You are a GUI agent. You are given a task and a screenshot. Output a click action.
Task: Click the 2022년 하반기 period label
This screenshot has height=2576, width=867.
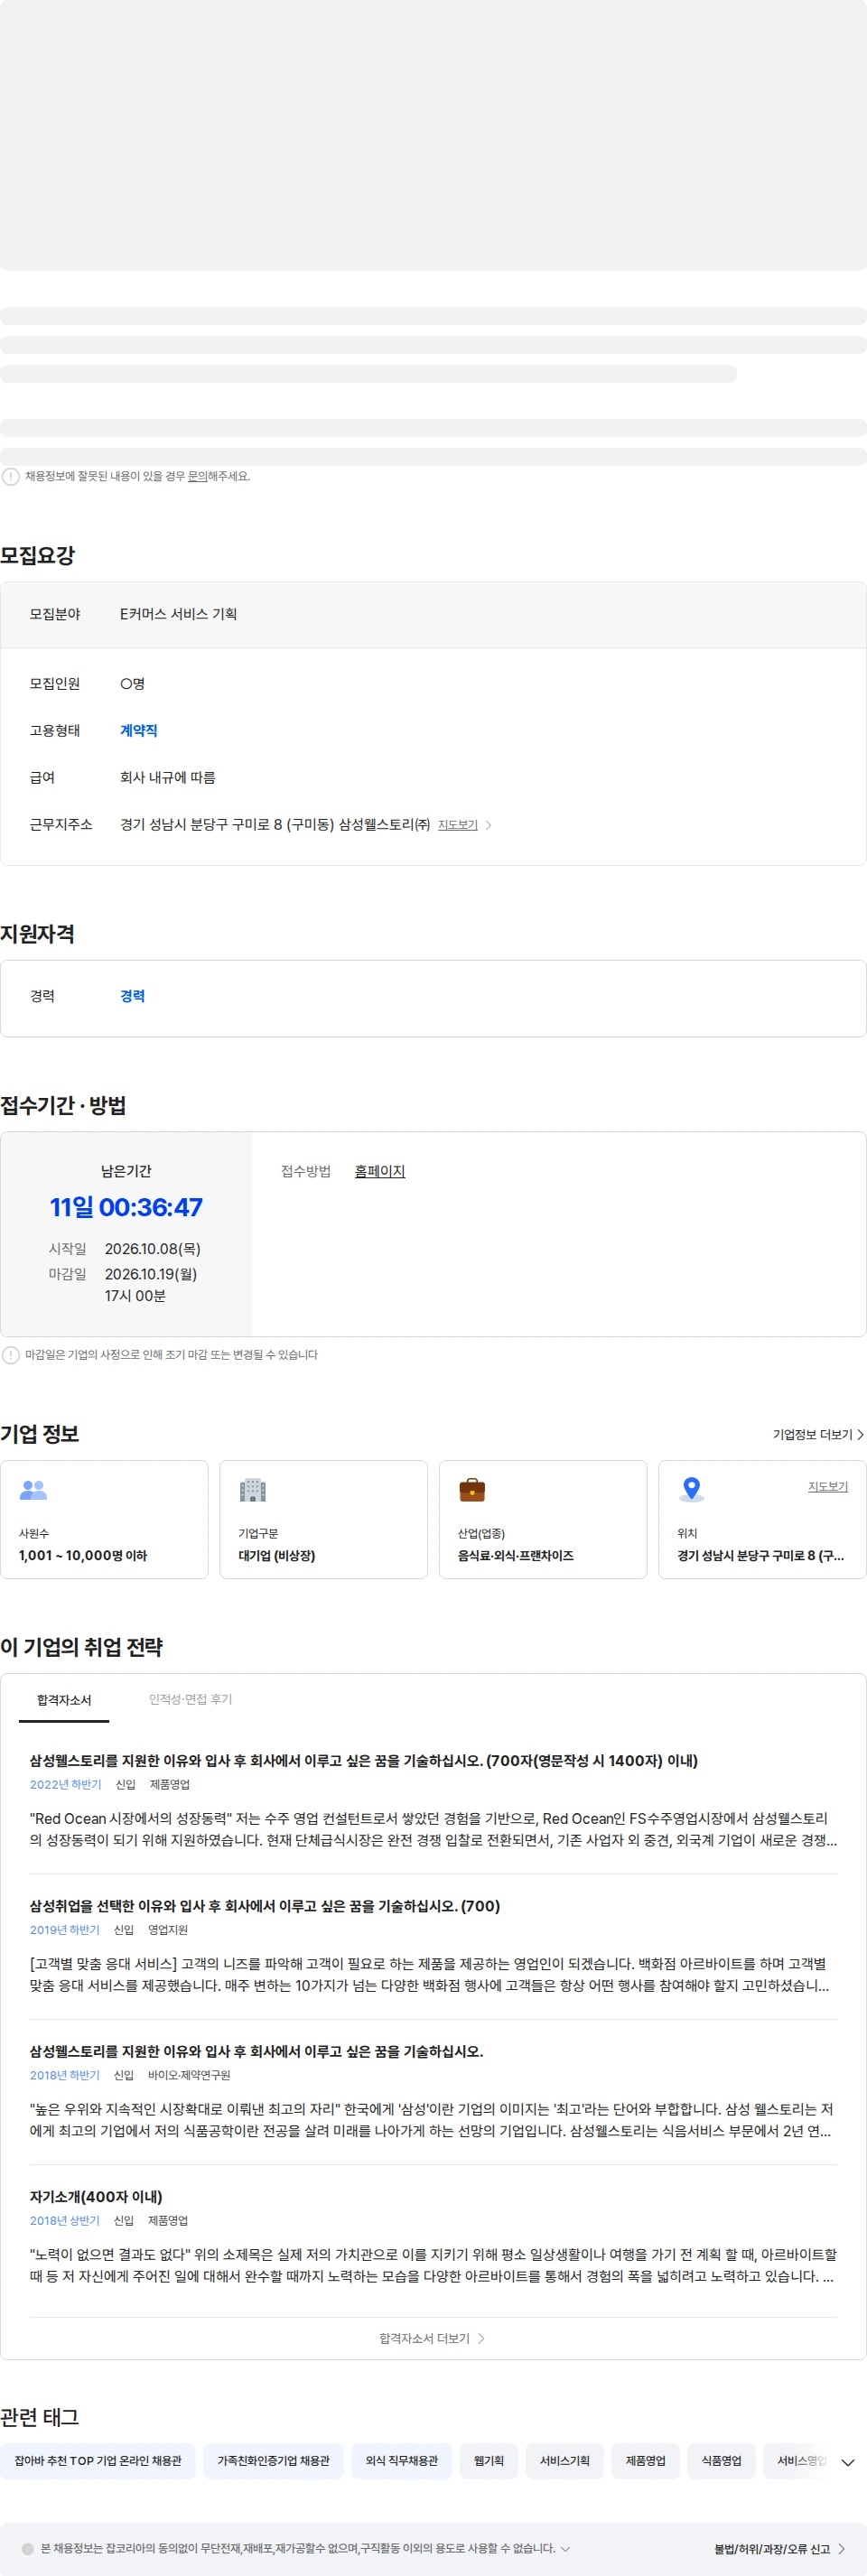[x=65, y=1784]
